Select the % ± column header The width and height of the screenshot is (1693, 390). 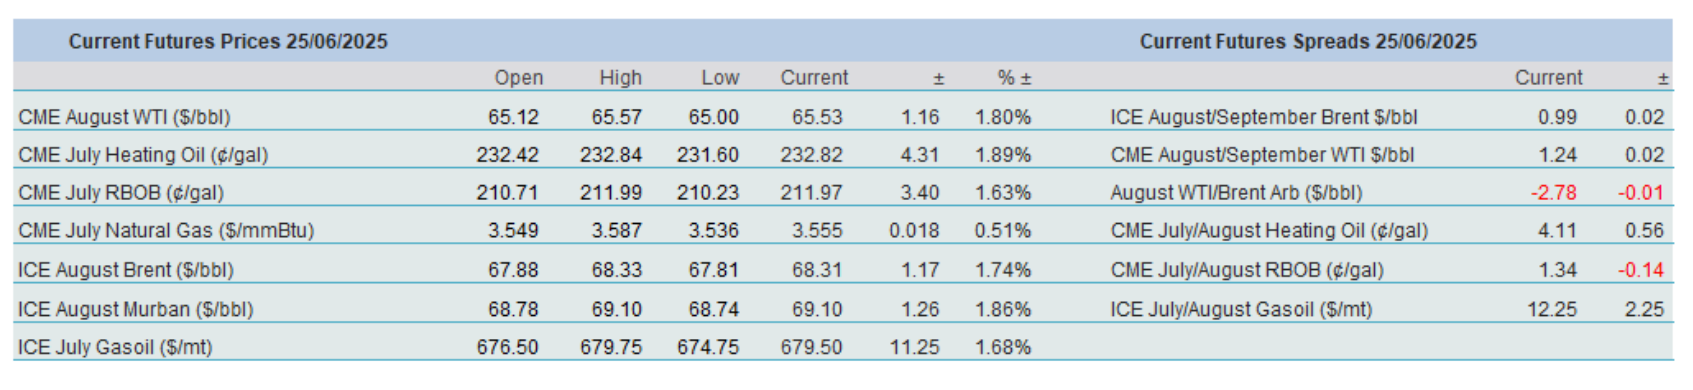tap(1014, 78)
